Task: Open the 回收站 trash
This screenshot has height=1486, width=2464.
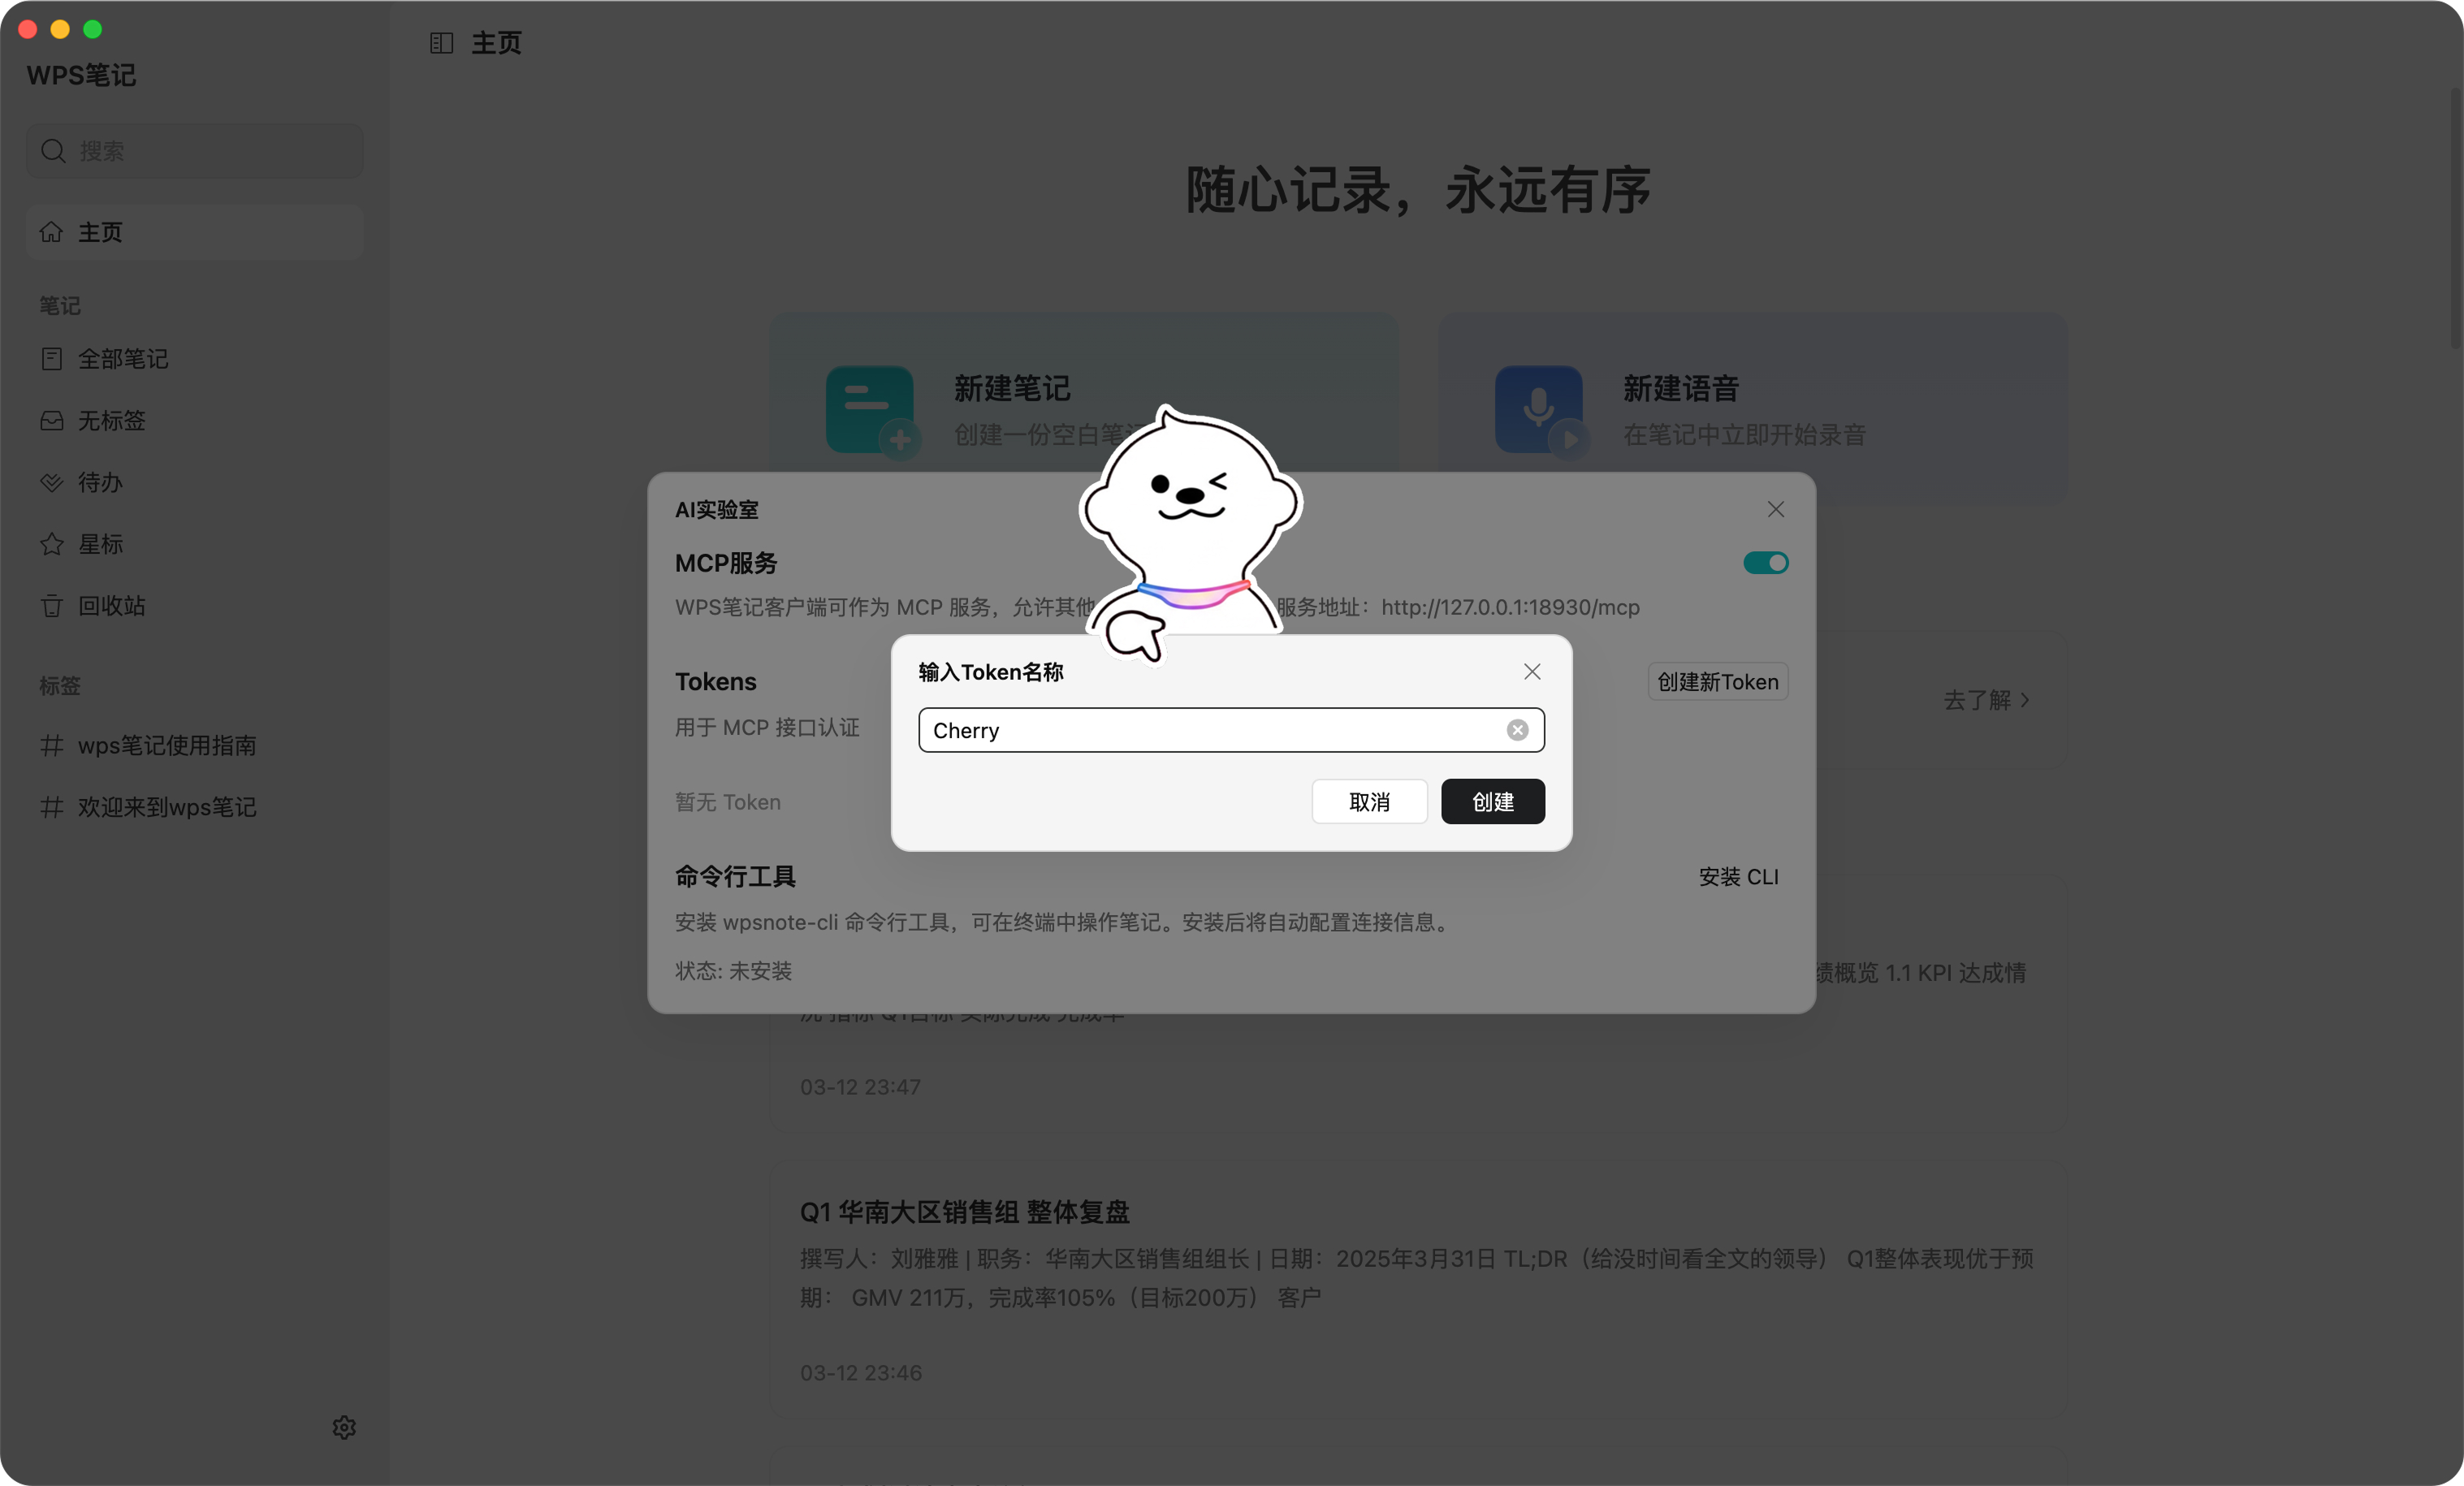Action: point(112,606)
